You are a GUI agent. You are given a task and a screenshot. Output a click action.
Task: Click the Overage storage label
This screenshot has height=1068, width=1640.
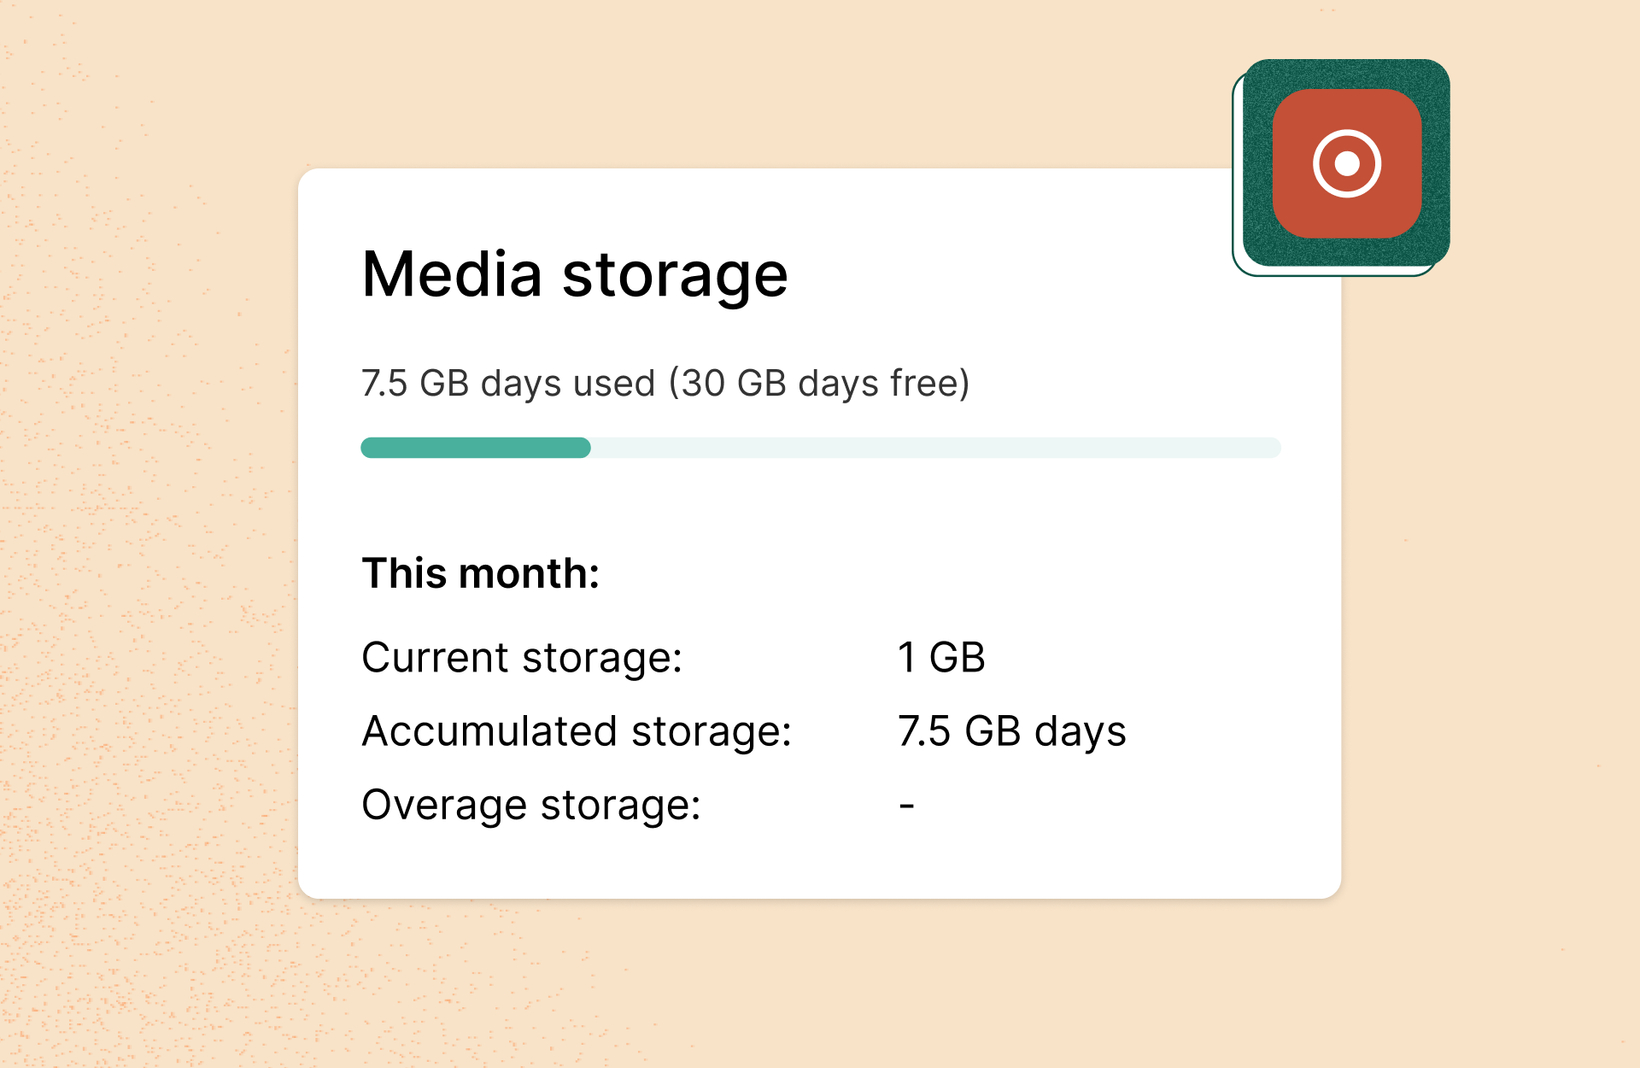click(x=531, y=805)
